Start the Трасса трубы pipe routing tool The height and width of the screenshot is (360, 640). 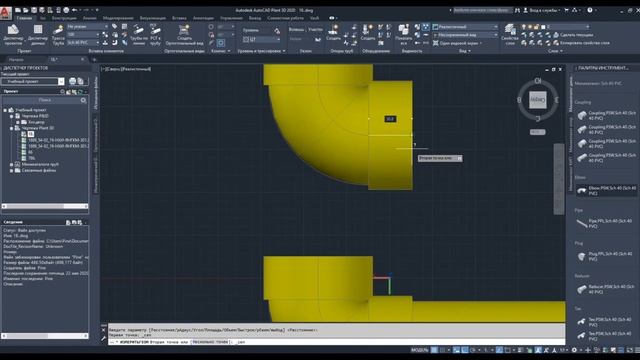tap(58, 35)
